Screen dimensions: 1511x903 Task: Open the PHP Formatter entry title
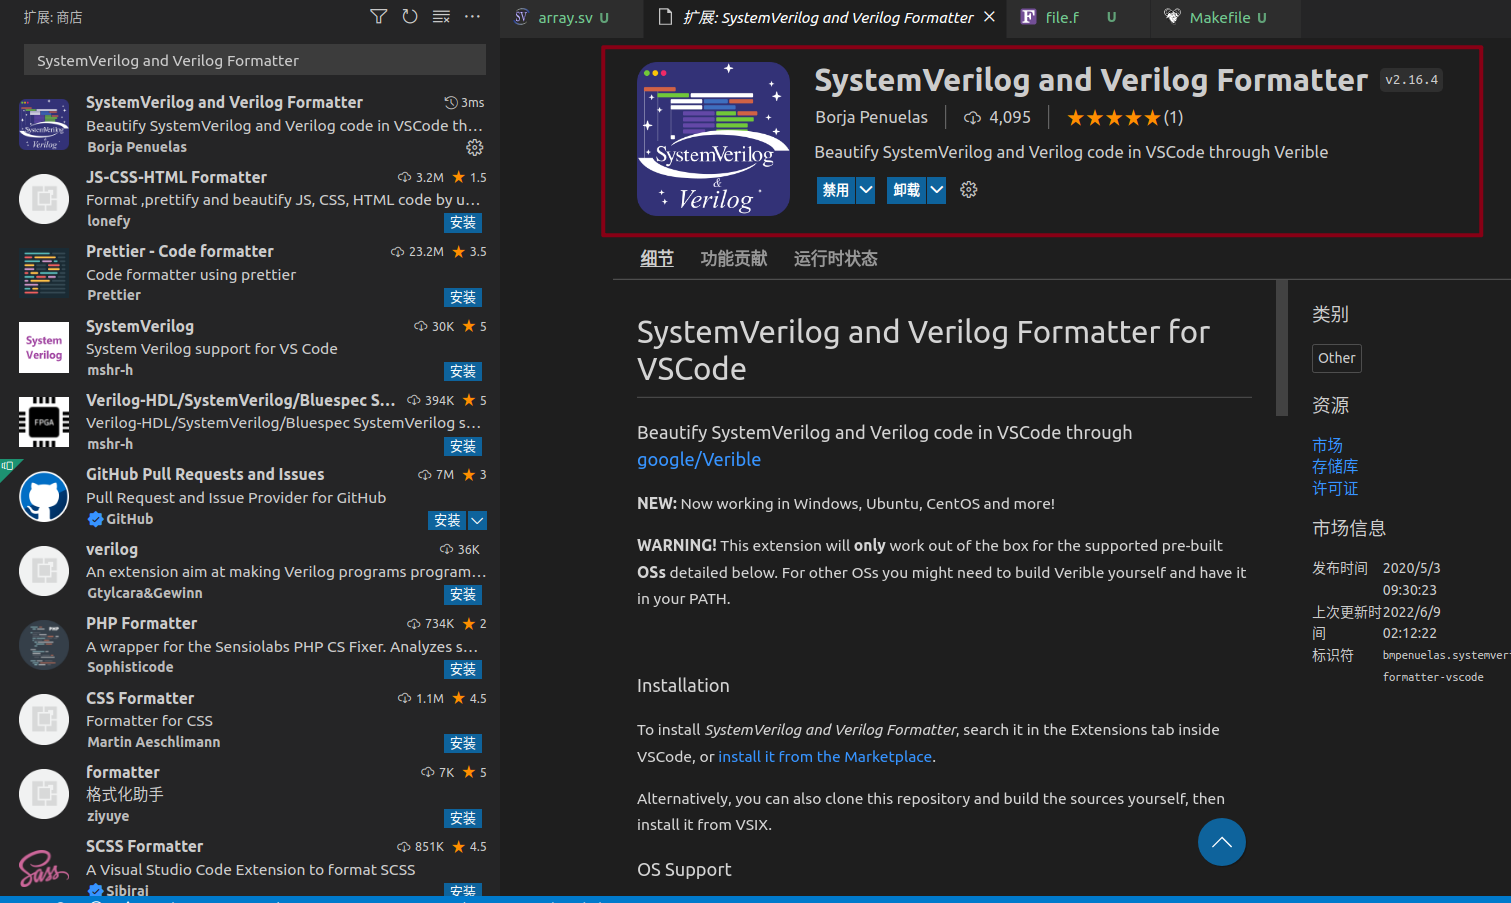pyautogui.click(x=141, y=623)
